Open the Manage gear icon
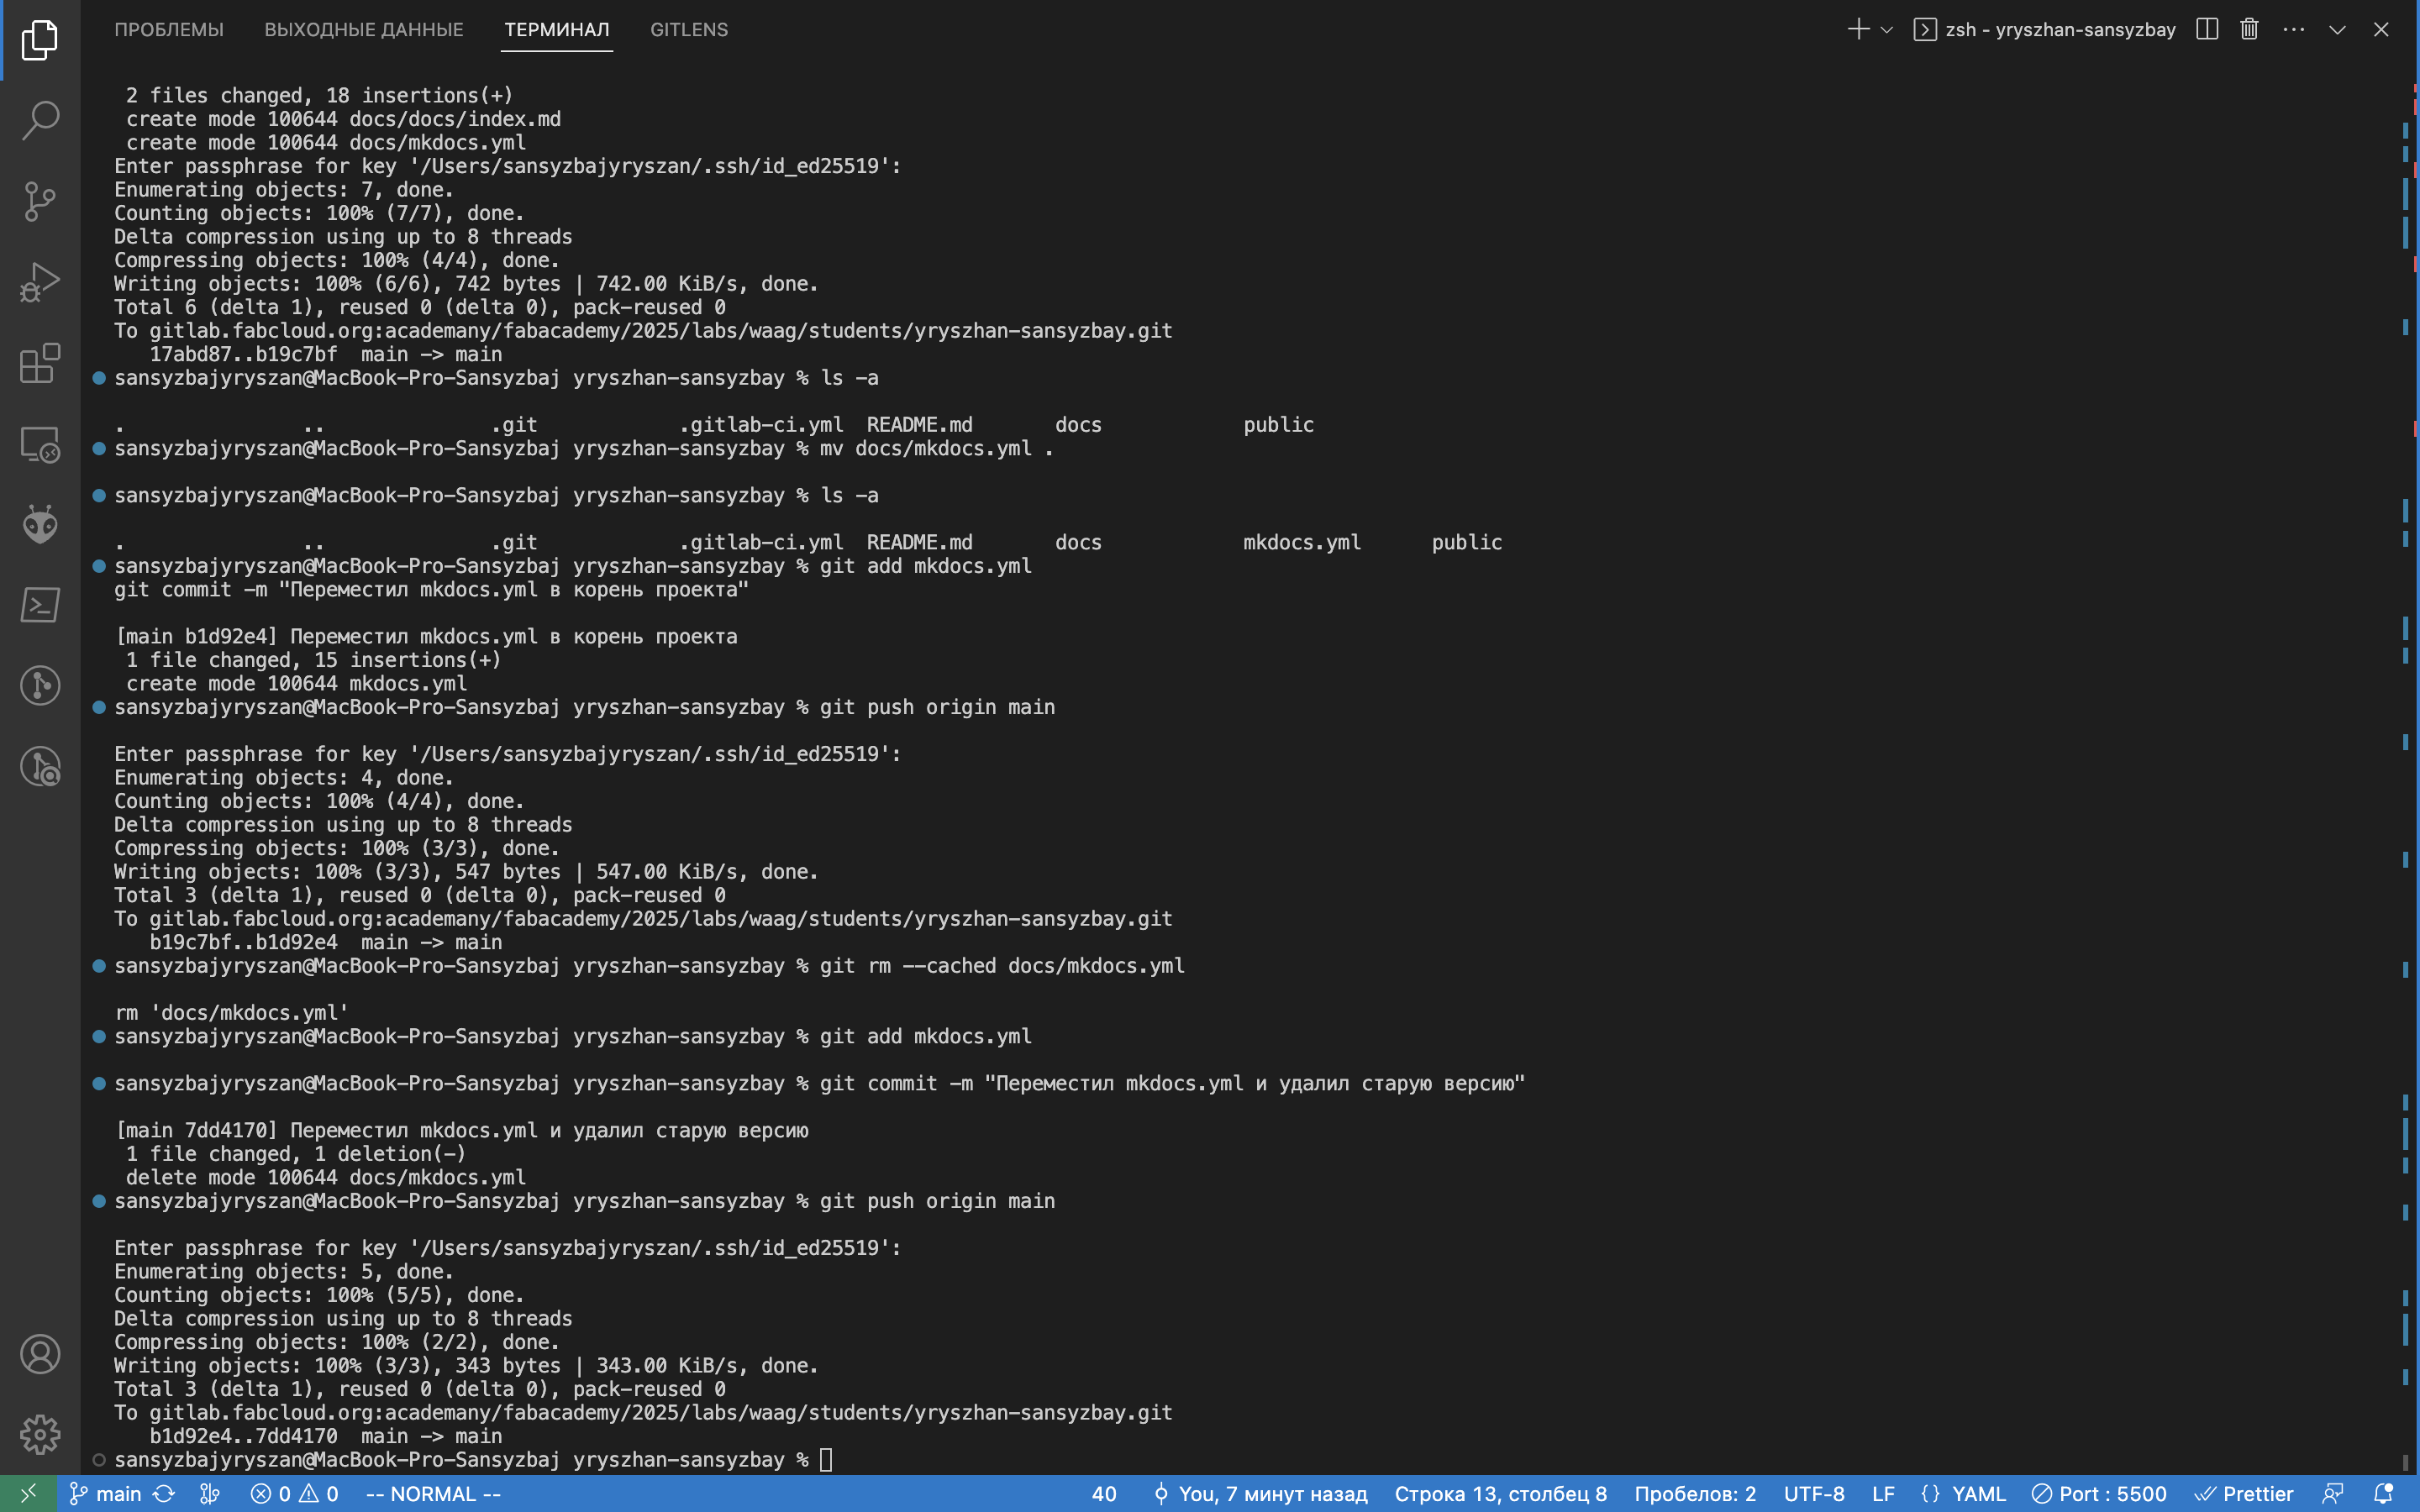 [x=40, y=1435]
